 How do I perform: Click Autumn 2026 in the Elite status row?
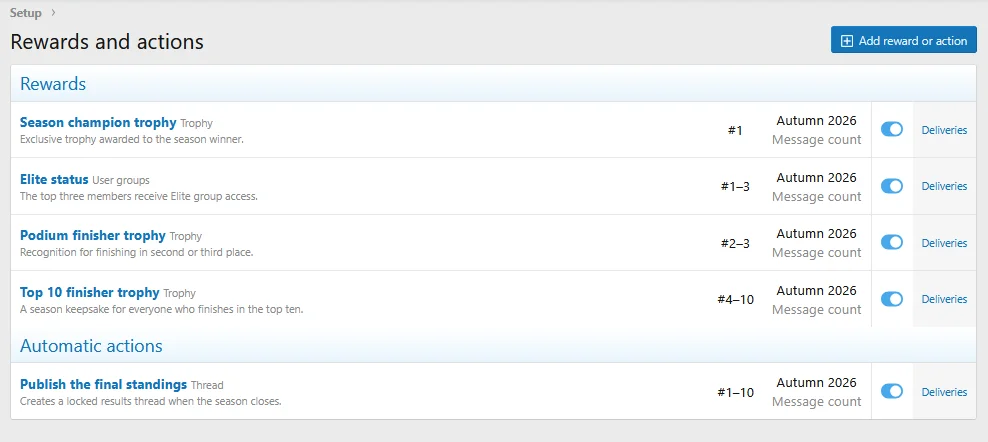point(816,177)
